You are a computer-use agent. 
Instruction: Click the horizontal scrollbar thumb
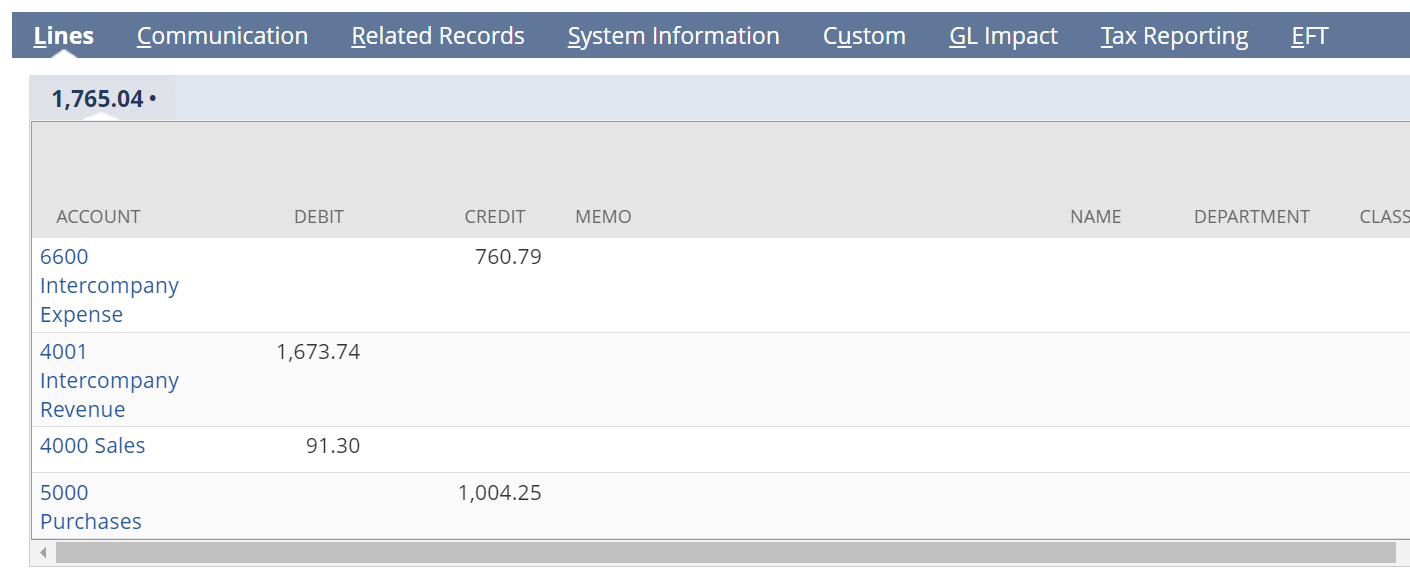pos(726,553)
